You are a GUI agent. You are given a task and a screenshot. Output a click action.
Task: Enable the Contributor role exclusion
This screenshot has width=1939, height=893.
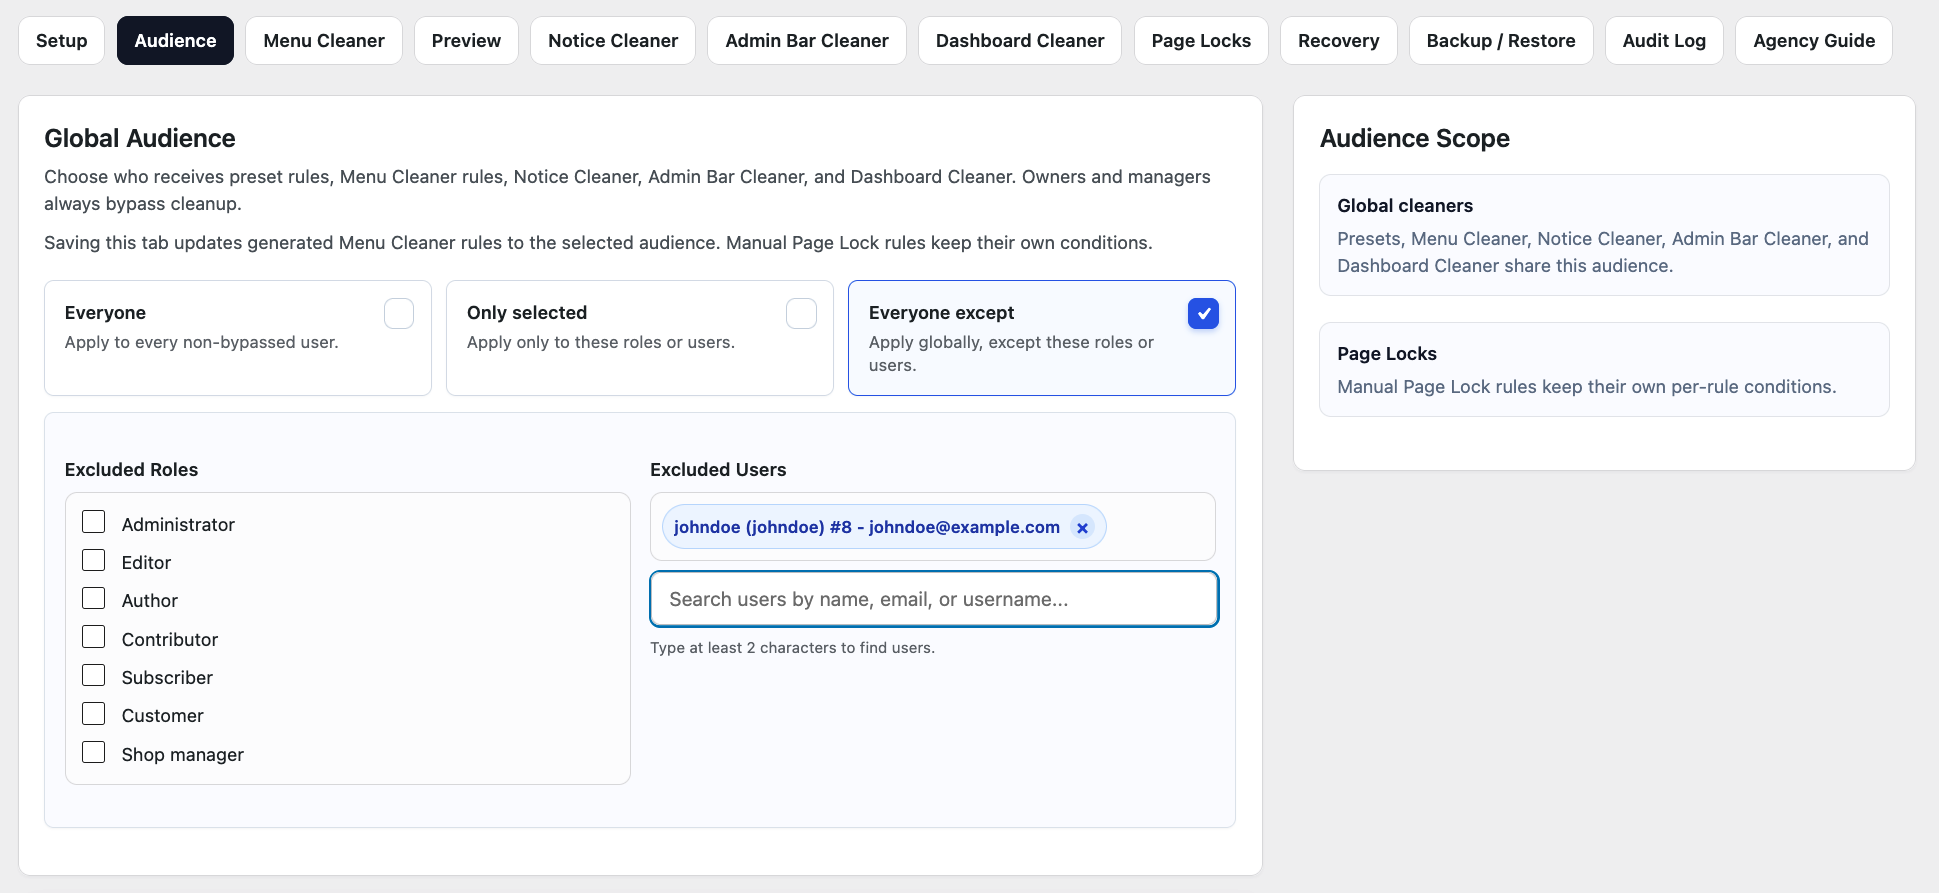94,638
